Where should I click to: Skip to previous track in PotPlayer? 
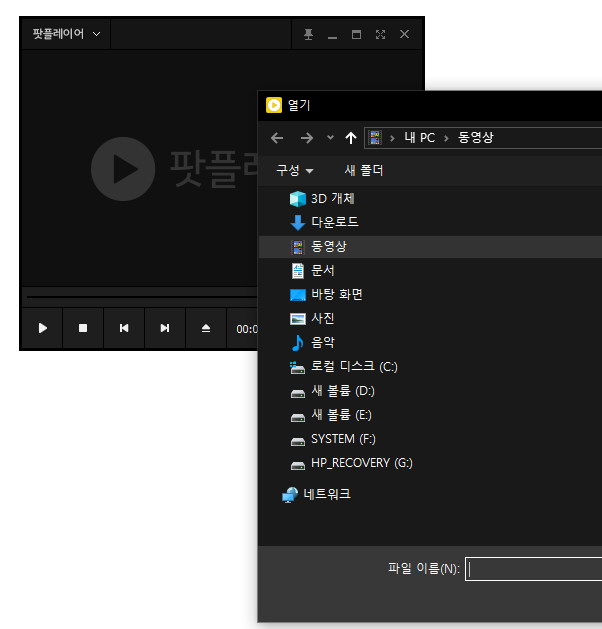pos(124,328)
